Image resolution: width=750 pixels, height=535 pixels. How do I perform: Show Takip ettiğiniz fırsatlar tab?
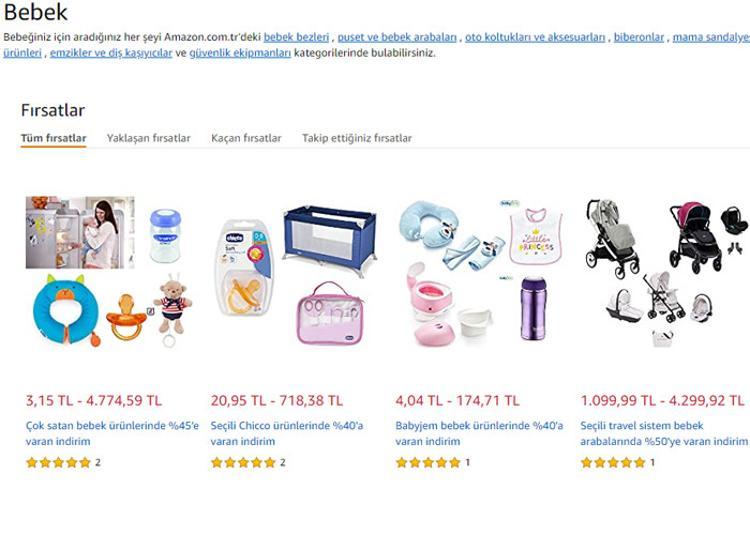pyautogui.click(x=357, y=138)
